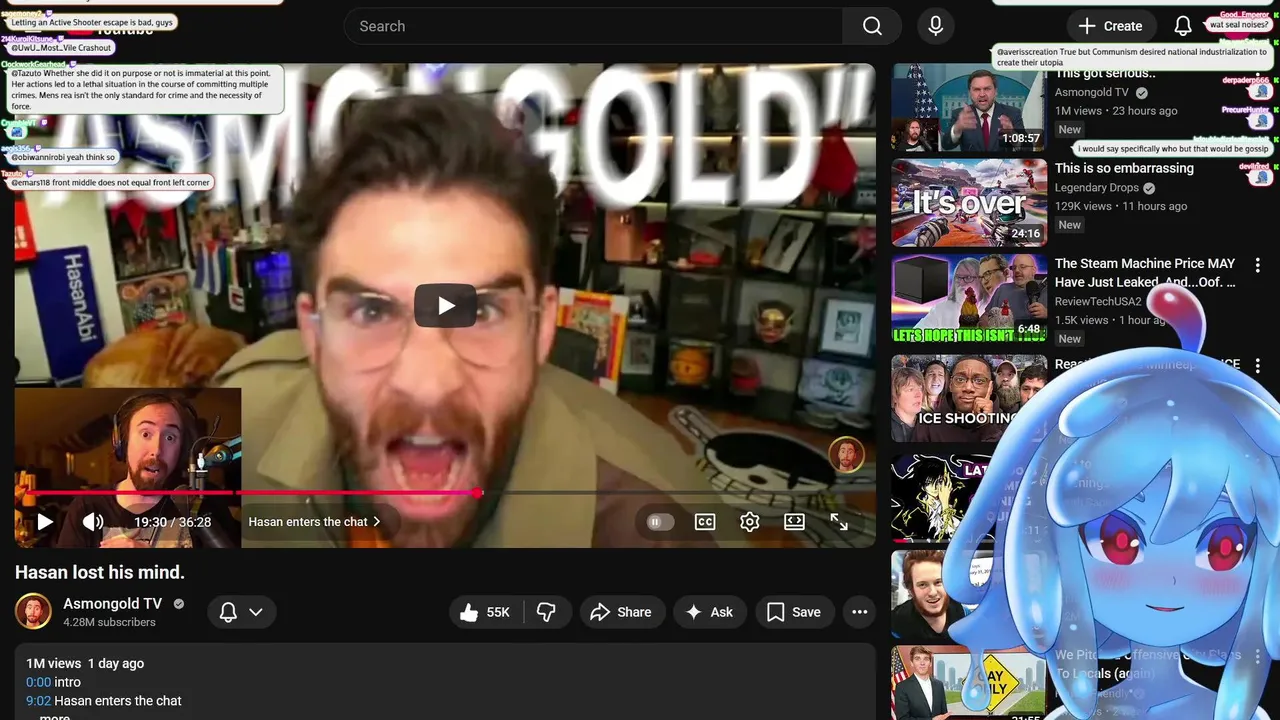Focus the YouTube search field
Image resolution: width=1280 pixels, height=720 pixels.
tap(593, 26)
